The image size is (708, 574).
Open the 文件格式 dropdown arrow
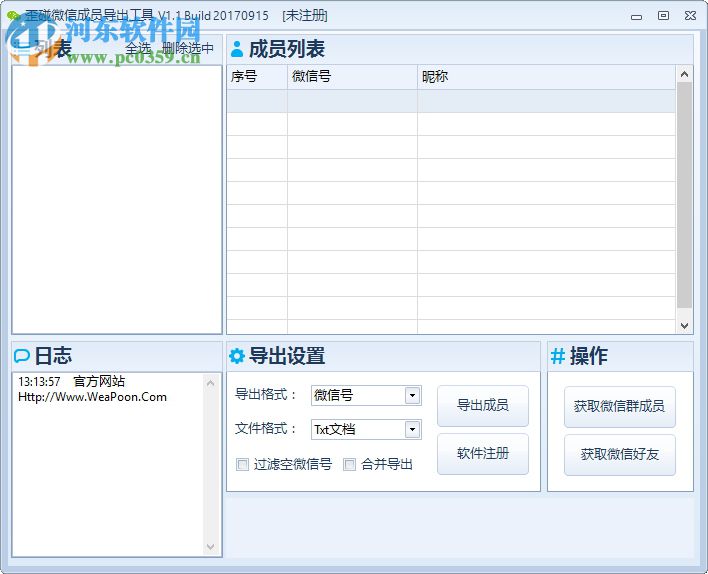tap(412, 429)
